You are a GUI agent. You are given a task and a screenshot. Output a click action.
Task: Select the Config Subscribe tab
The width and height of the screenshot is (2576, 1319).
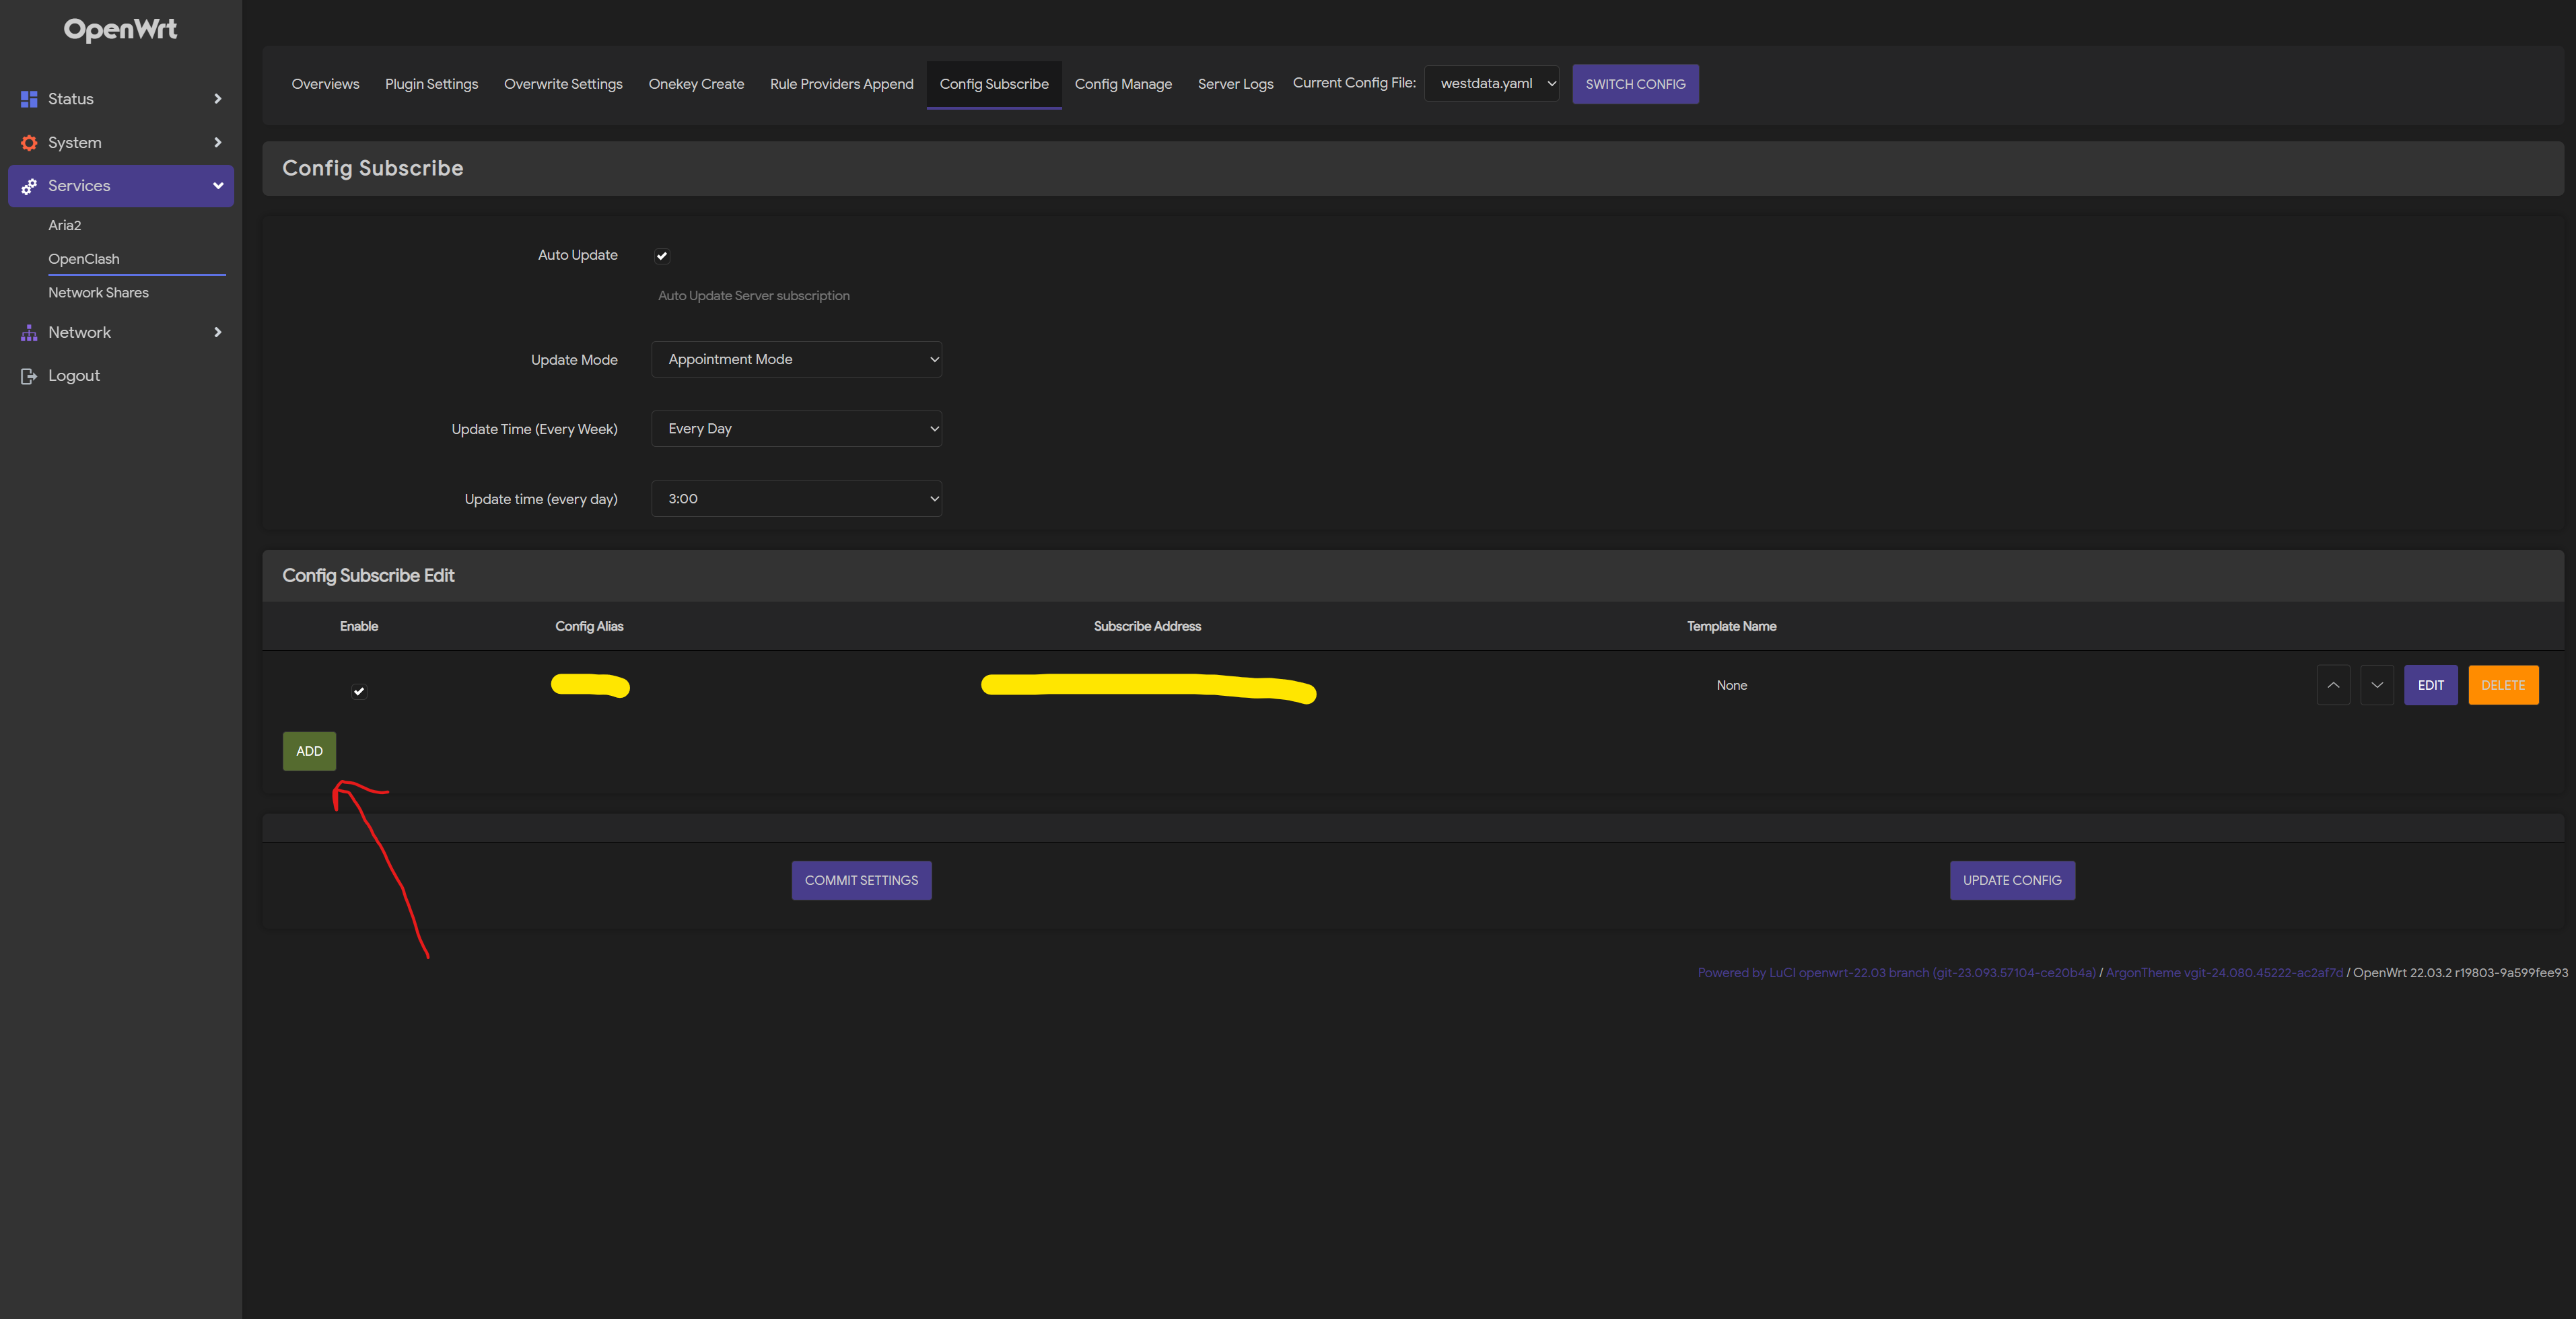994,84
